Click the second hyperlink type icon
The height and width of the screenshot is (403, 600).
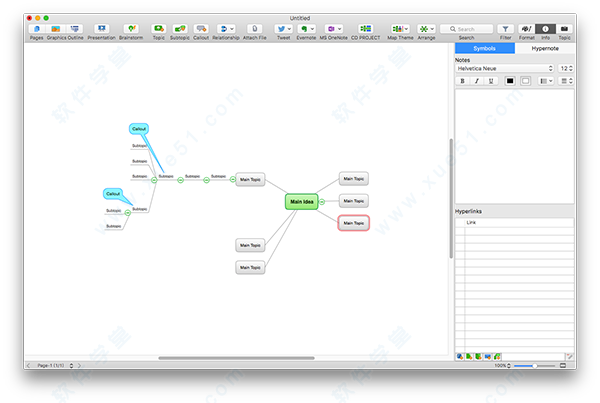[x=469, y=357]
